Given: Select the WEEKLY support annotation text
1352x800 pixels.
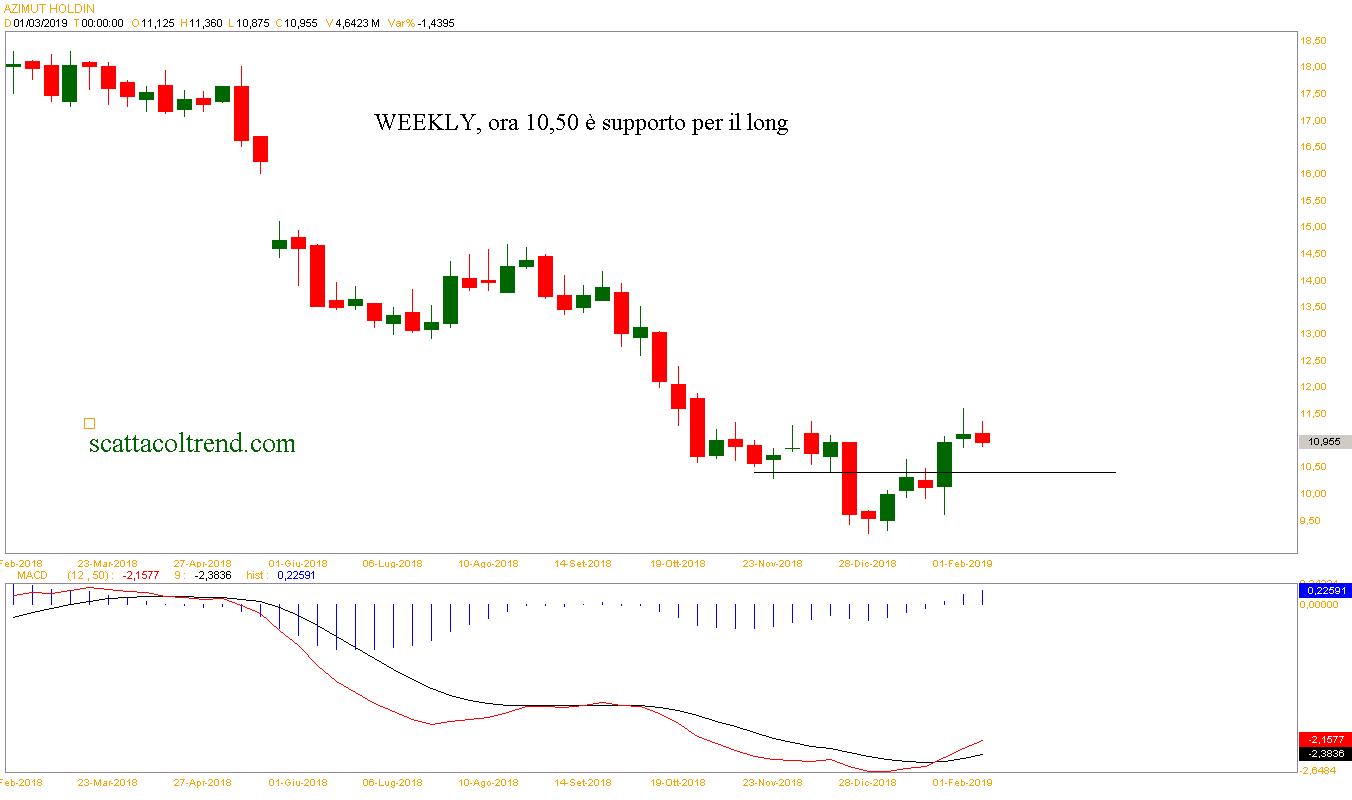Looking at the screenshot, I should pyautogui.click(x=581, y=123).
